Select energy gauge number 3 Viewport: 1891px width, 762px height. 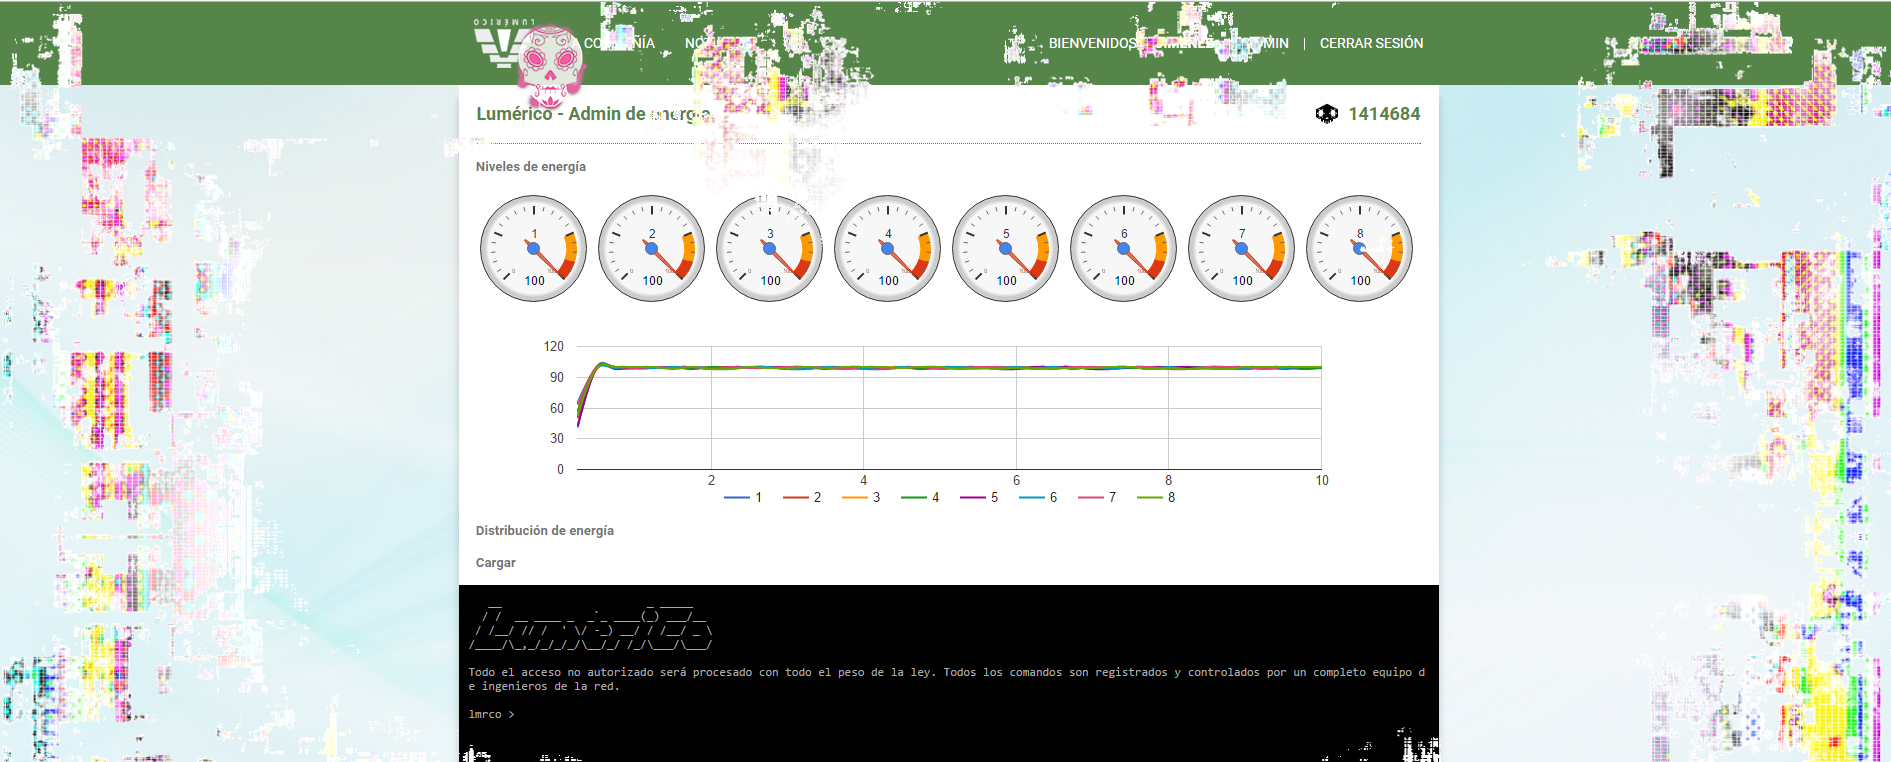point(770,248)
